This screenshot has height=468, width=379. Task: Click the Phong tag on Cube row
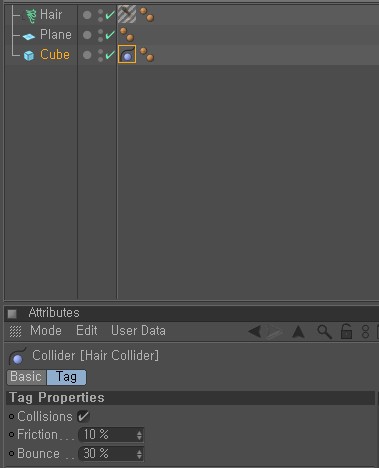[147, 54]
